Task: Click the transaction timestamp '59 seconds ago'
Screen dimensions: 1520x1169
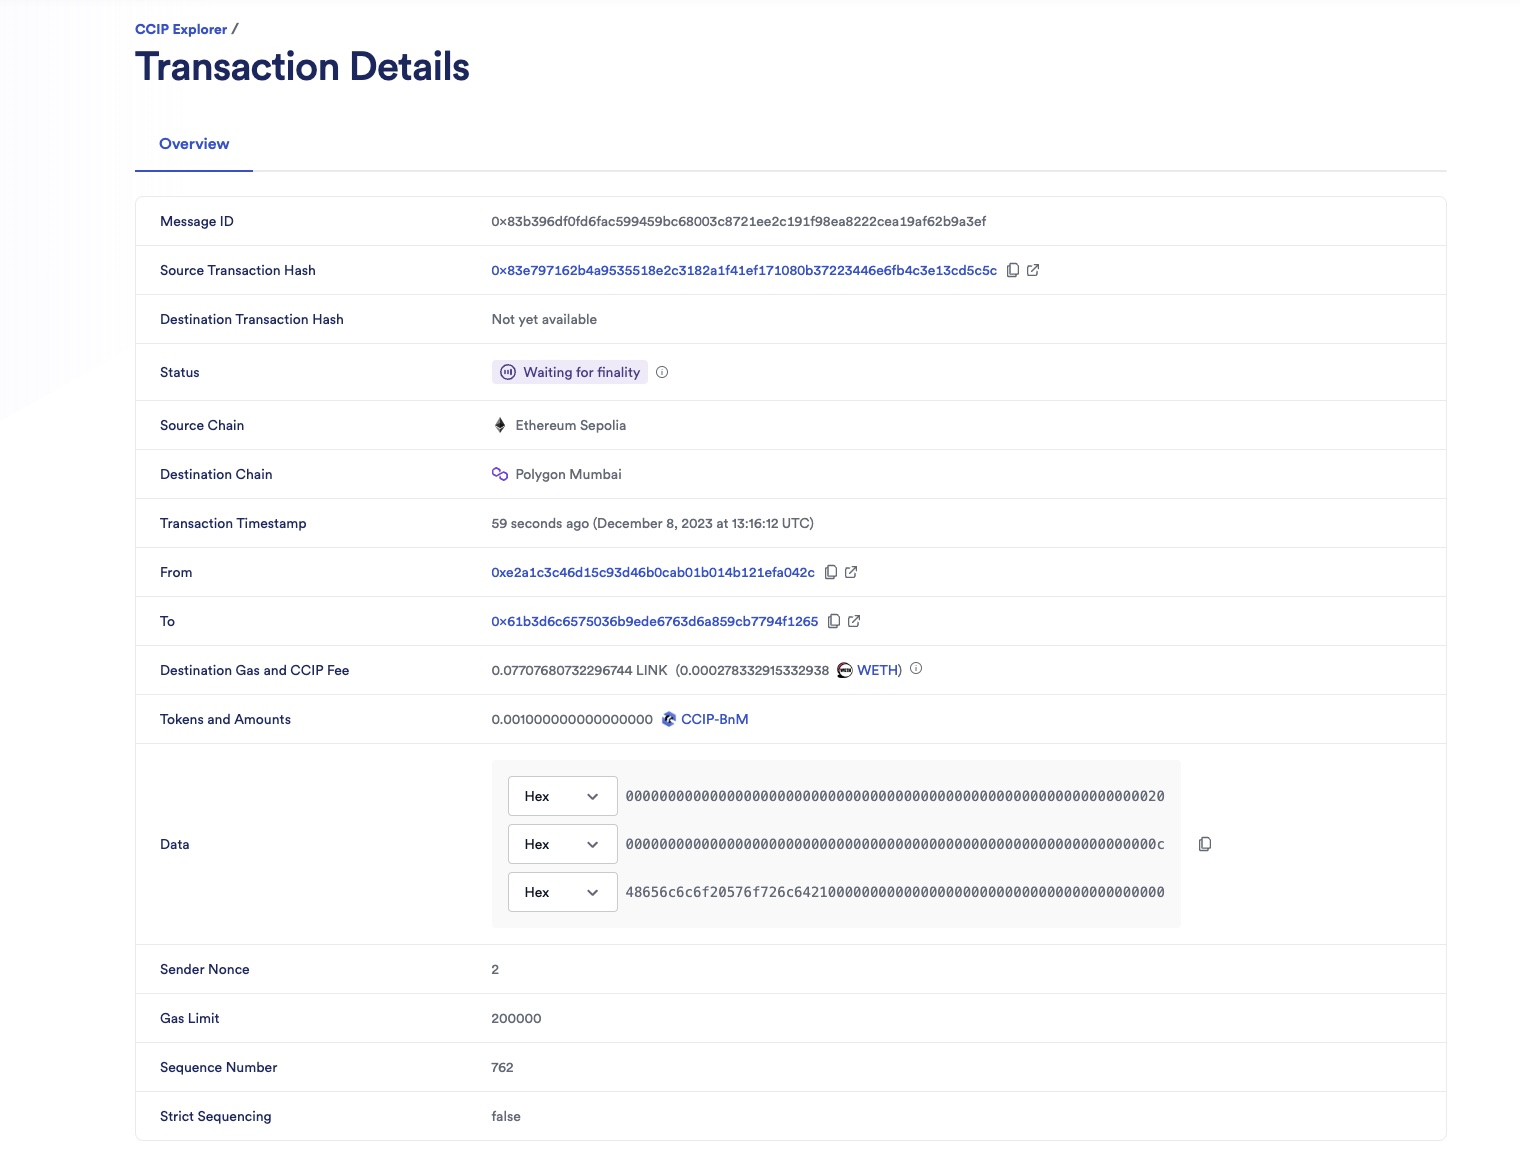Action: point(653,523)
